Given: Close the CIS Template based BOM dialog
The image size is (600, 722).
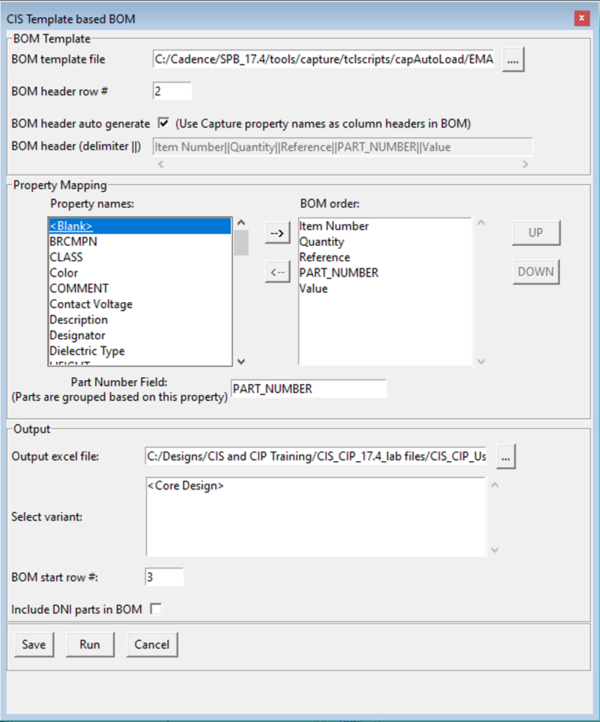Looking at the screenshot, I should (x=581, y=18).
